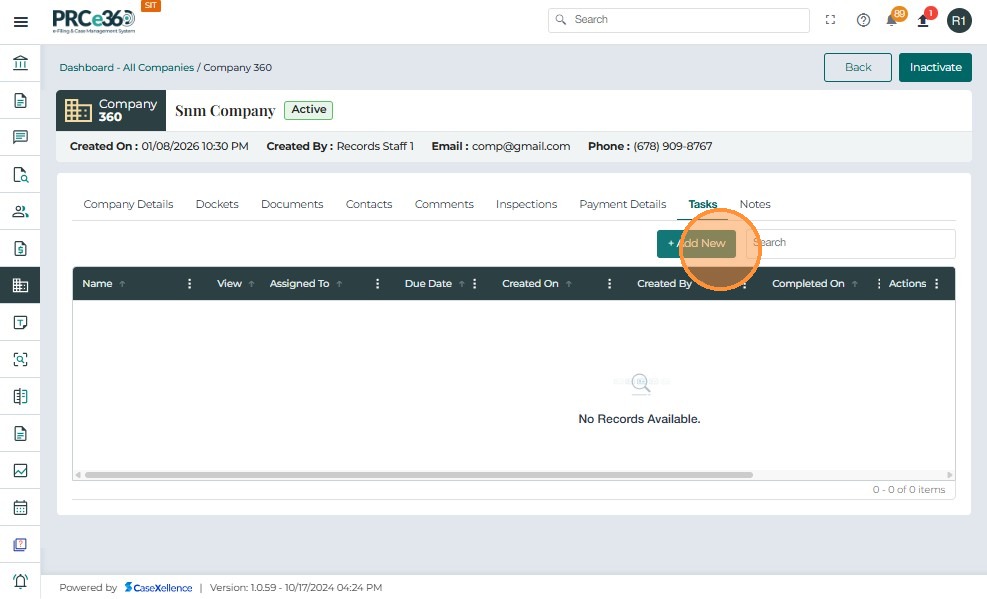Open Completed On column menu dots

[x=879, y=284]
